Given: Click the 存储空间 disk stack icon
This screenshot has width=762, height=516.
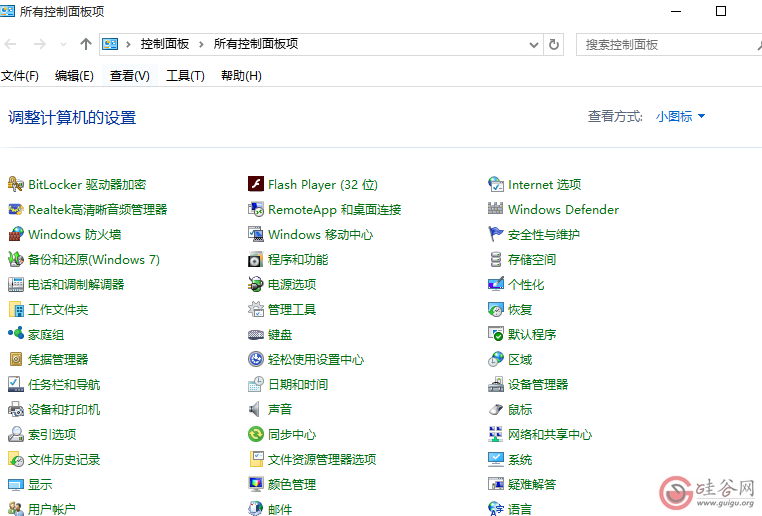Looking at the screenshot, I should [496, 259].
